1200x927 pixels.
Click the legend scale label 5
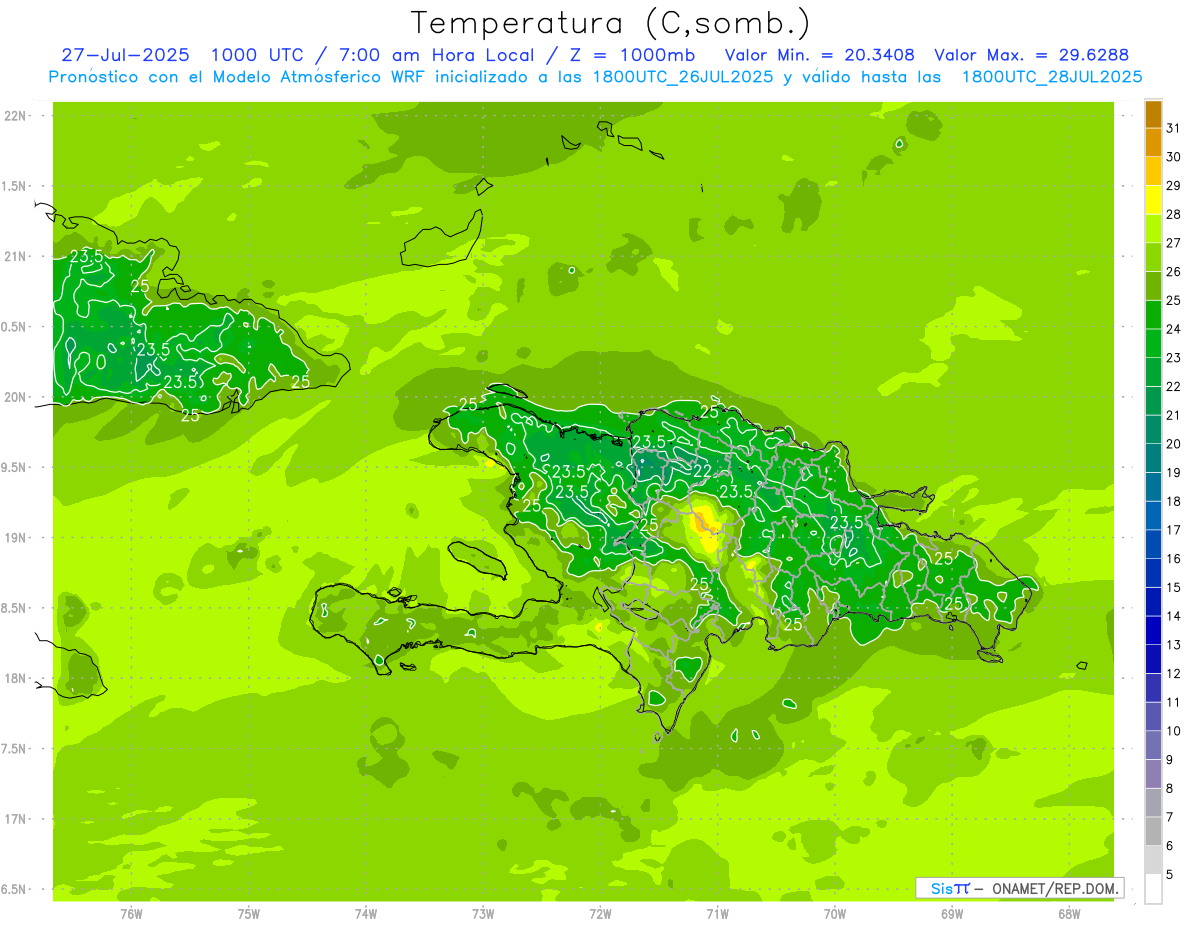1170,875
